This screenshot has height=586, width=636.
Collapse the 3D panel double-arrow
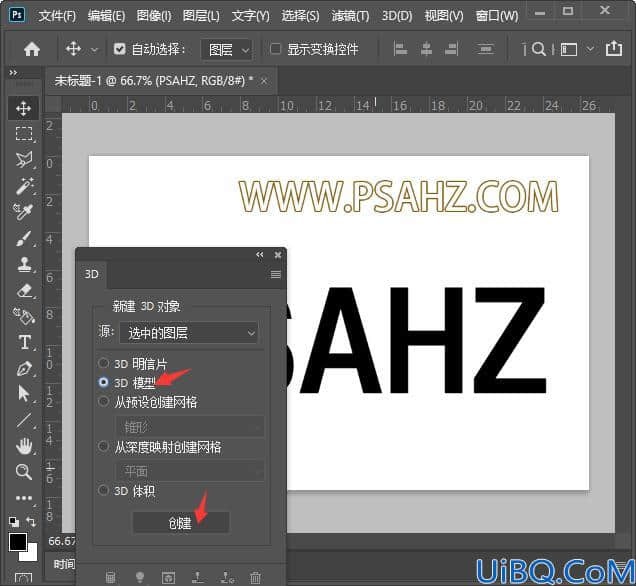point(260,255)
